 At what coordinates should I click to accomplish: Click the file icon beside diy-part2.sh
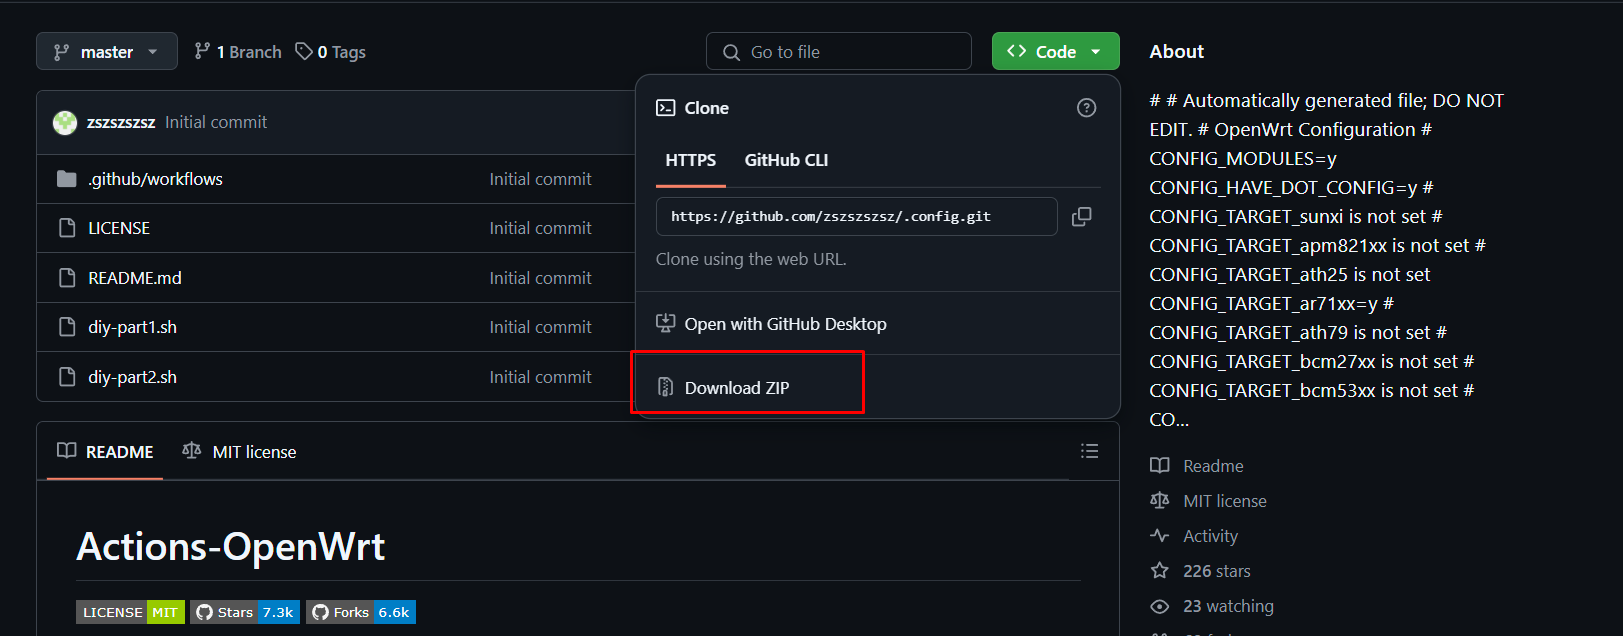tap(67, 377)
